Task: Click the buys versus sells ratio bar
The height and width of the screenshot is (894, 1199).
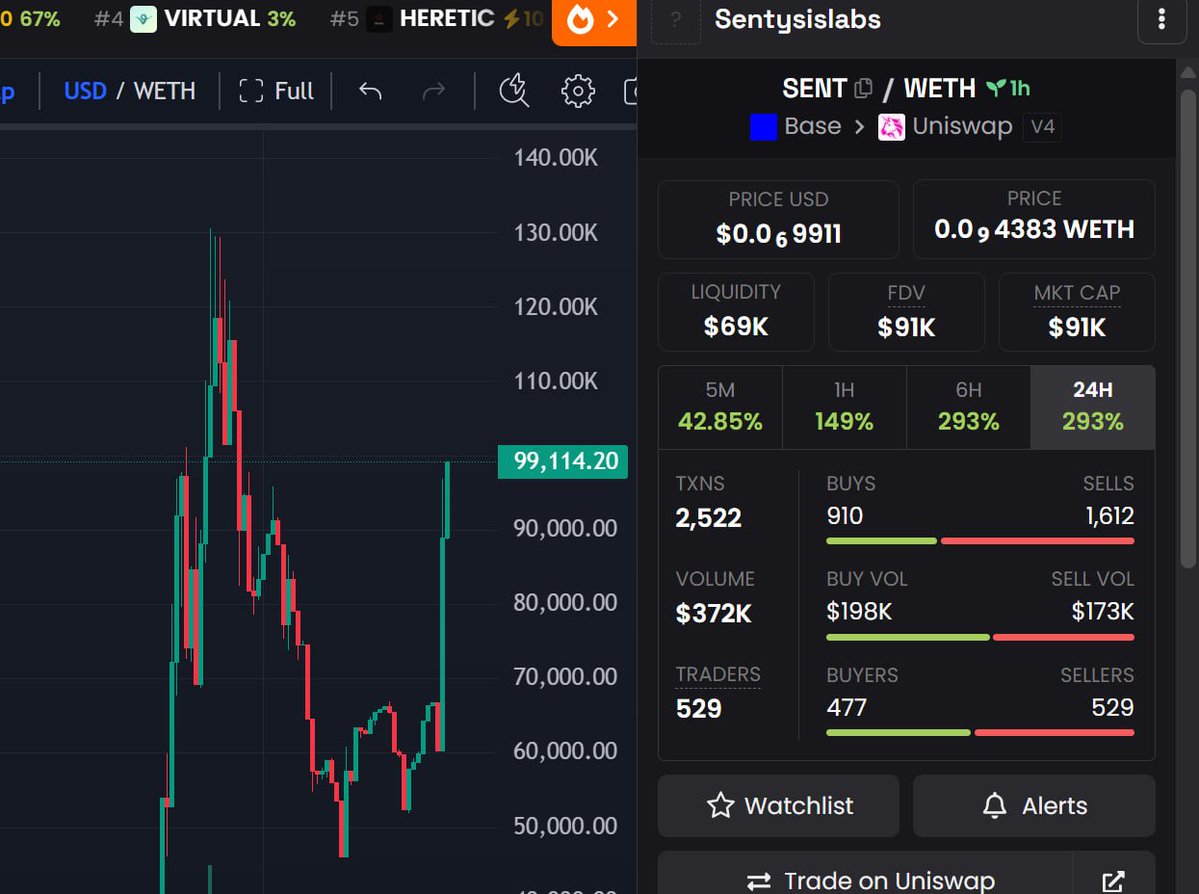Action: click(x=980, y=541)
